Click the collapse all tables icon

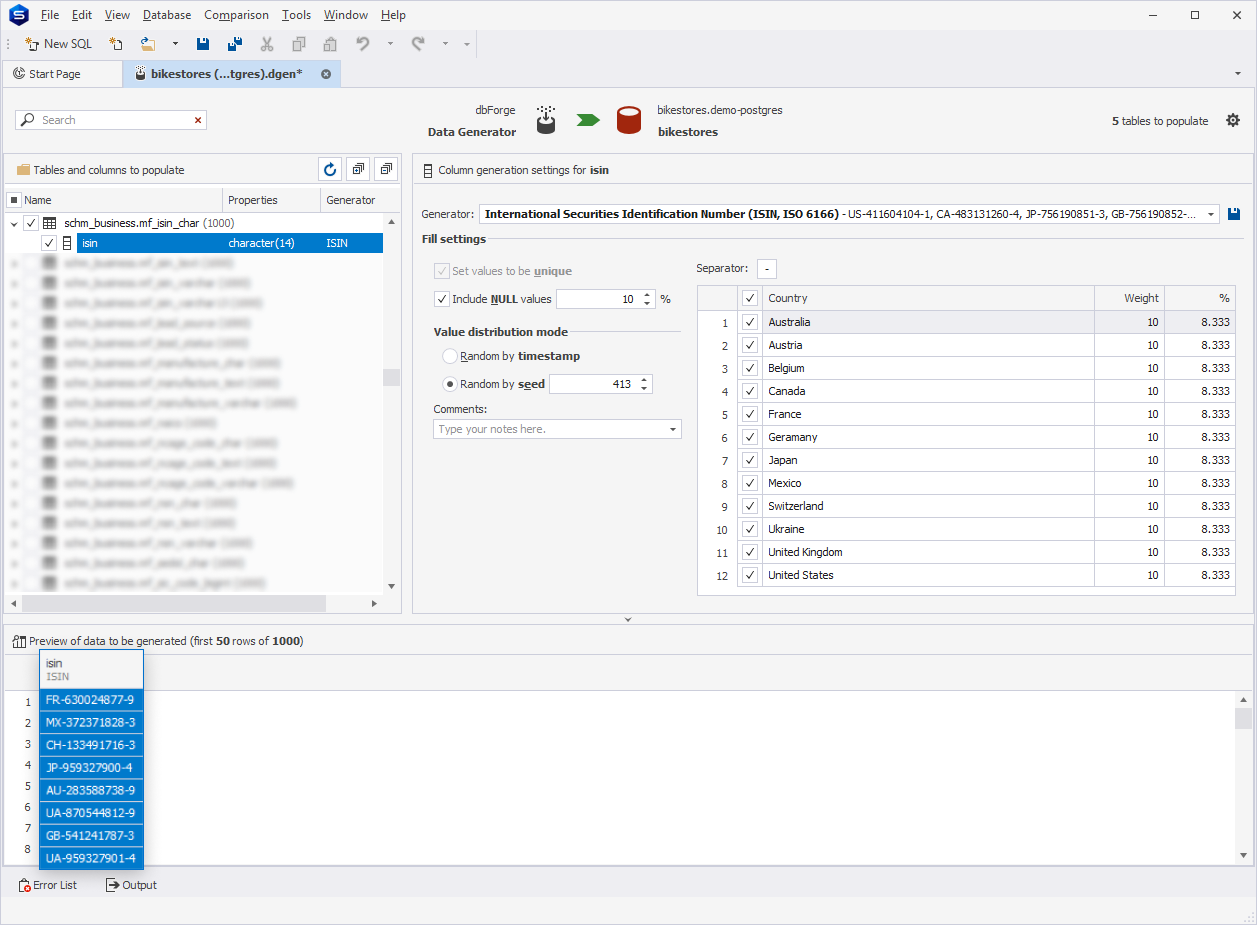386,169
